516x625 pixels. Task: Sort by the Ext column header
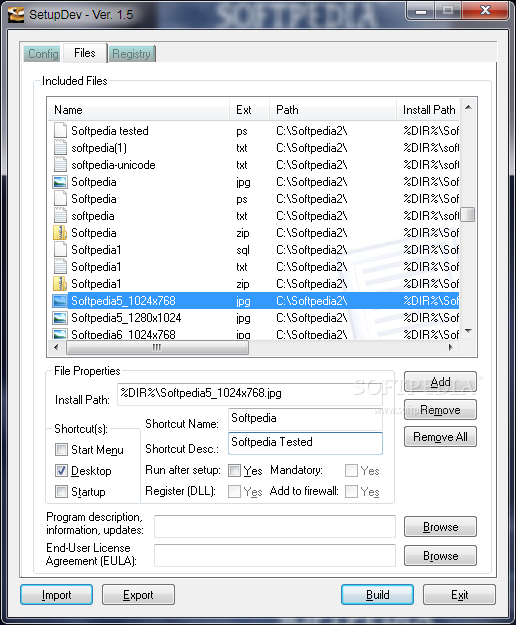click(249, 110)
